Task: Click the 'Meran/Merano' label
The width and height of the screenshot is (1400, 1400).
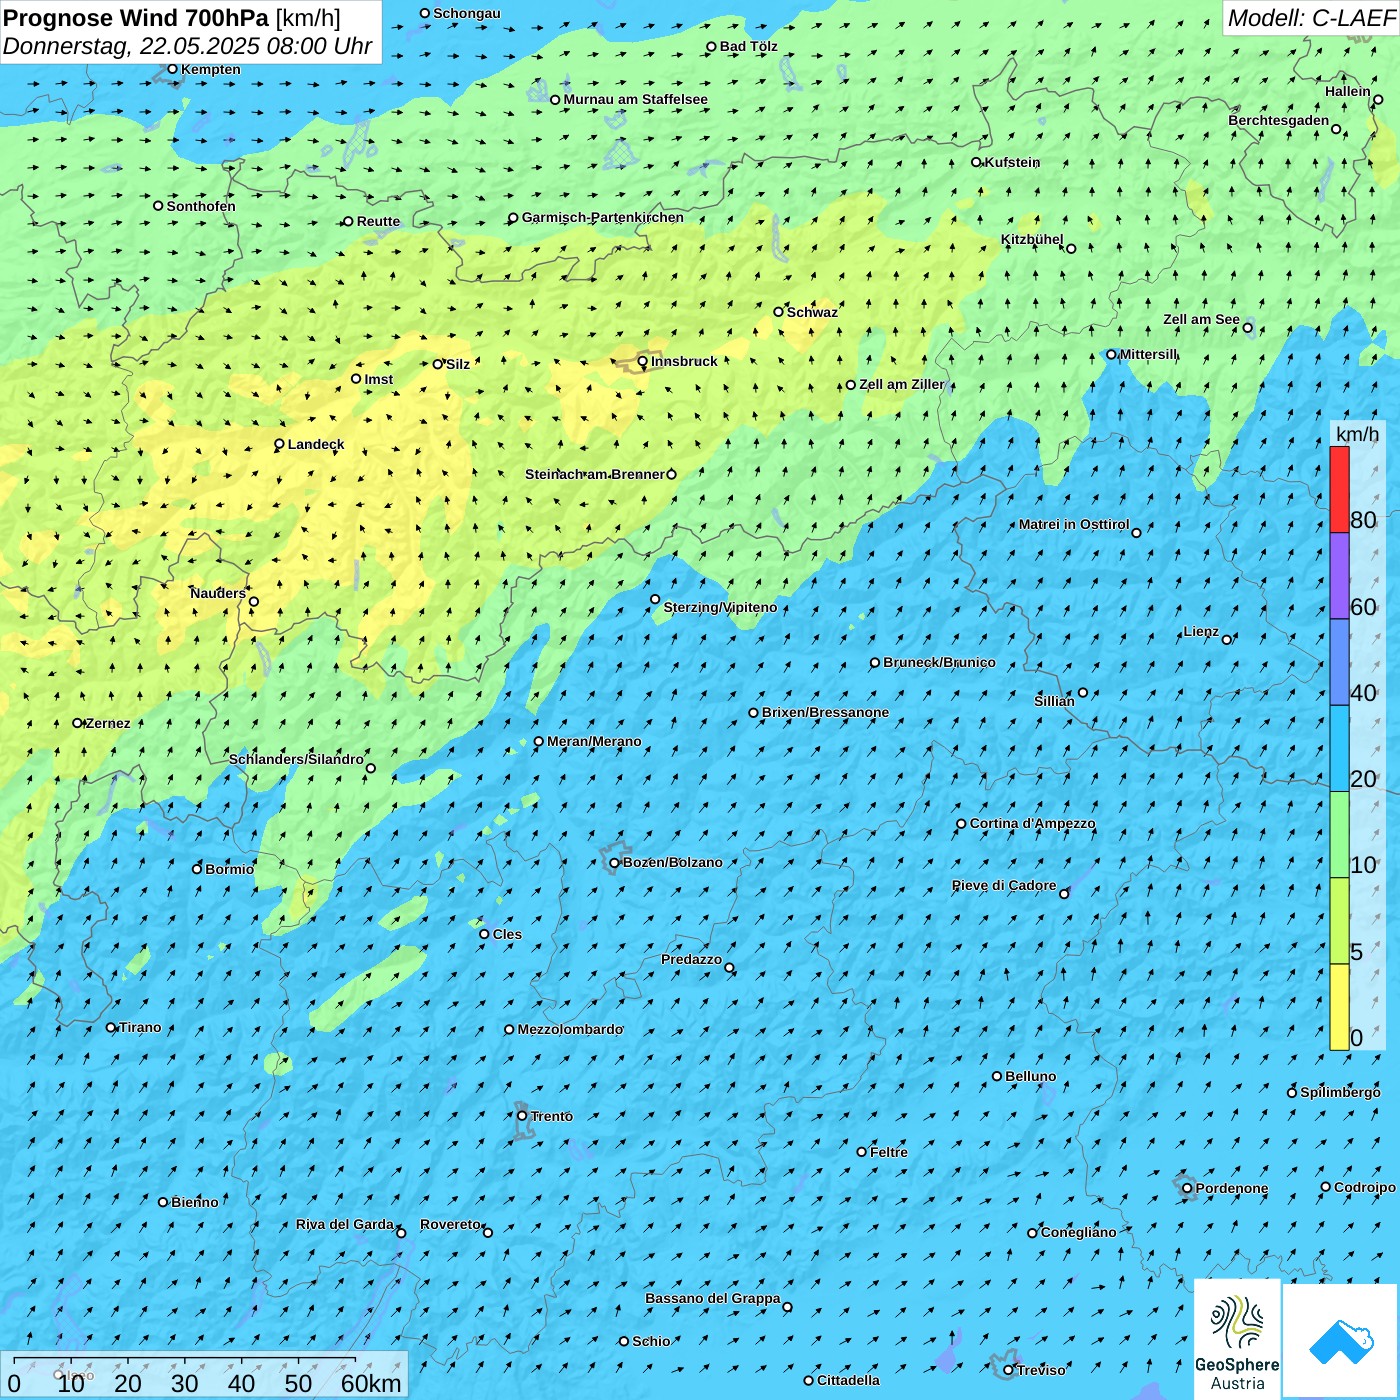Action: [x=594, y=741]
